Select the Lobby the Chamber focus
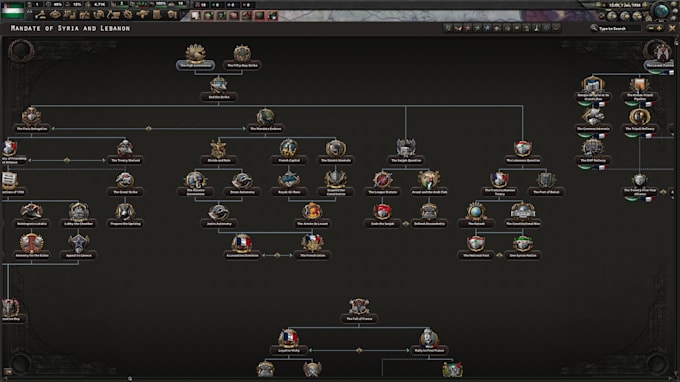Viewport: 680px width, 382px height. (78, 215)
